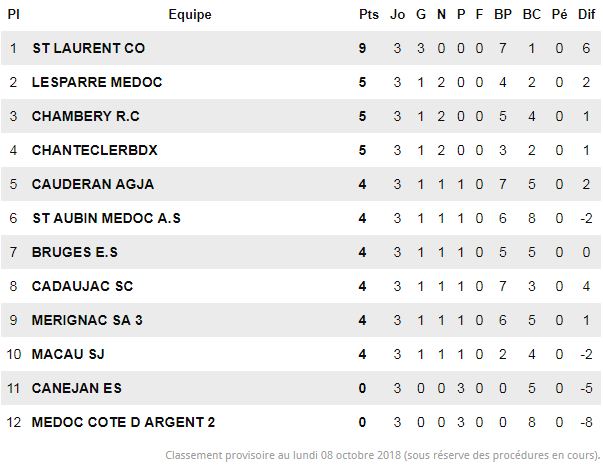
Task: Open the LESPARRE MEDOC team entry
Action: (x=97, y=82)
